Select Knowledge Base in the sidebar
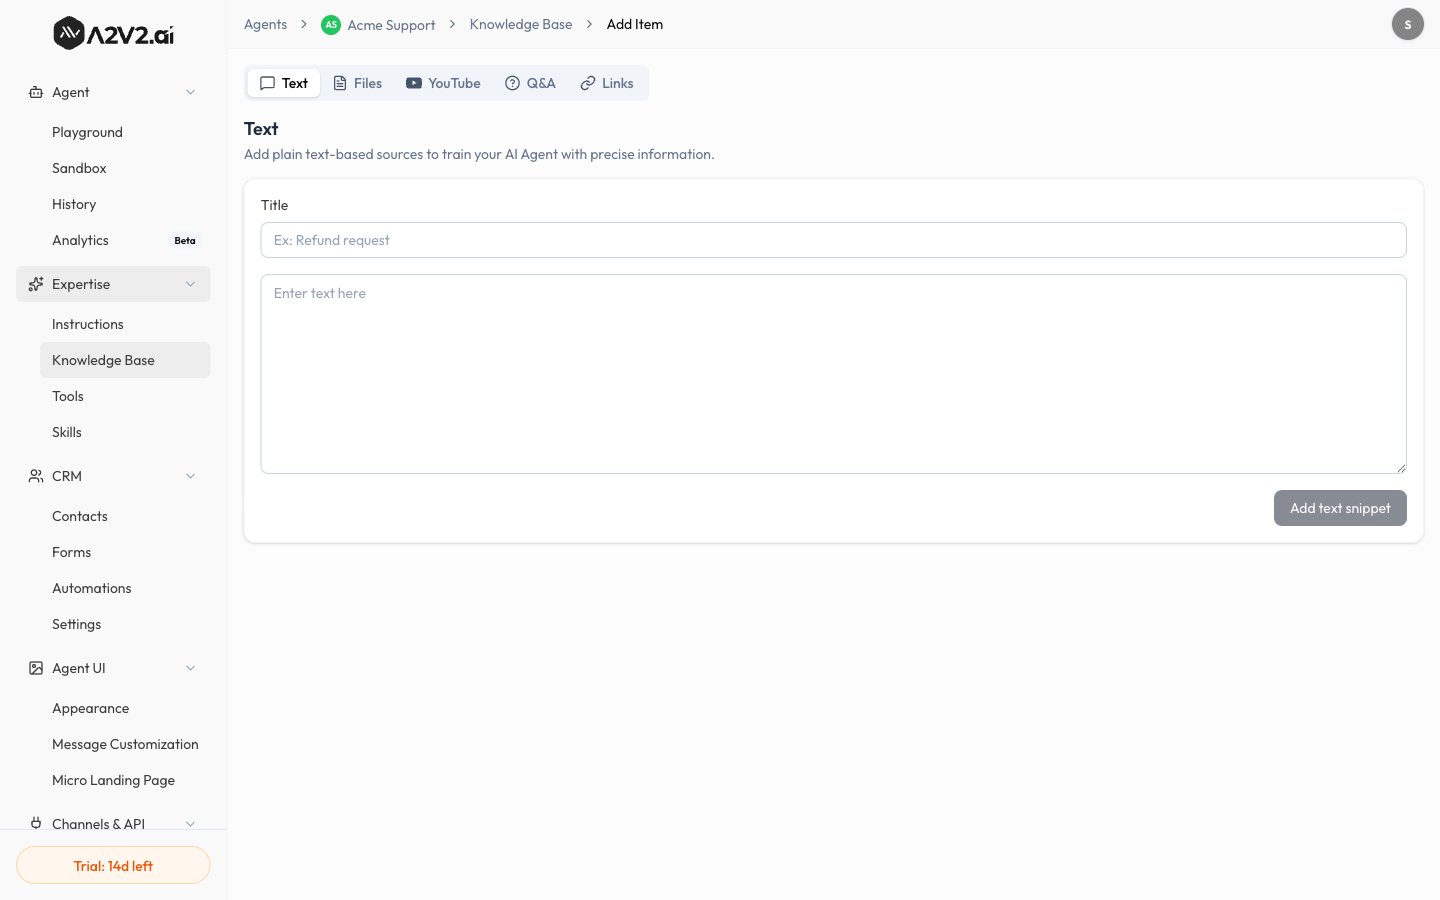The width and height of the screenshot is (1440, 900). click(125, 360)
